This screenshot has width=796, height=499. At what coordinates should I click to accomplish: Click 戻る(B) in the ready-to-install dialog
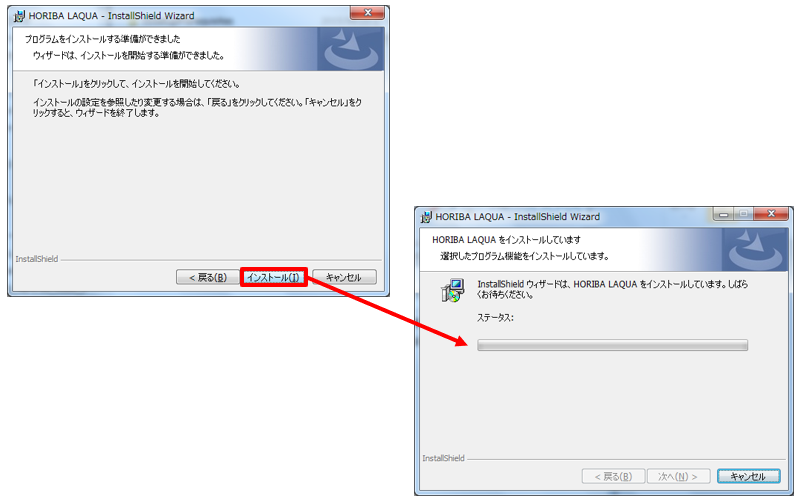pos(208,277)
